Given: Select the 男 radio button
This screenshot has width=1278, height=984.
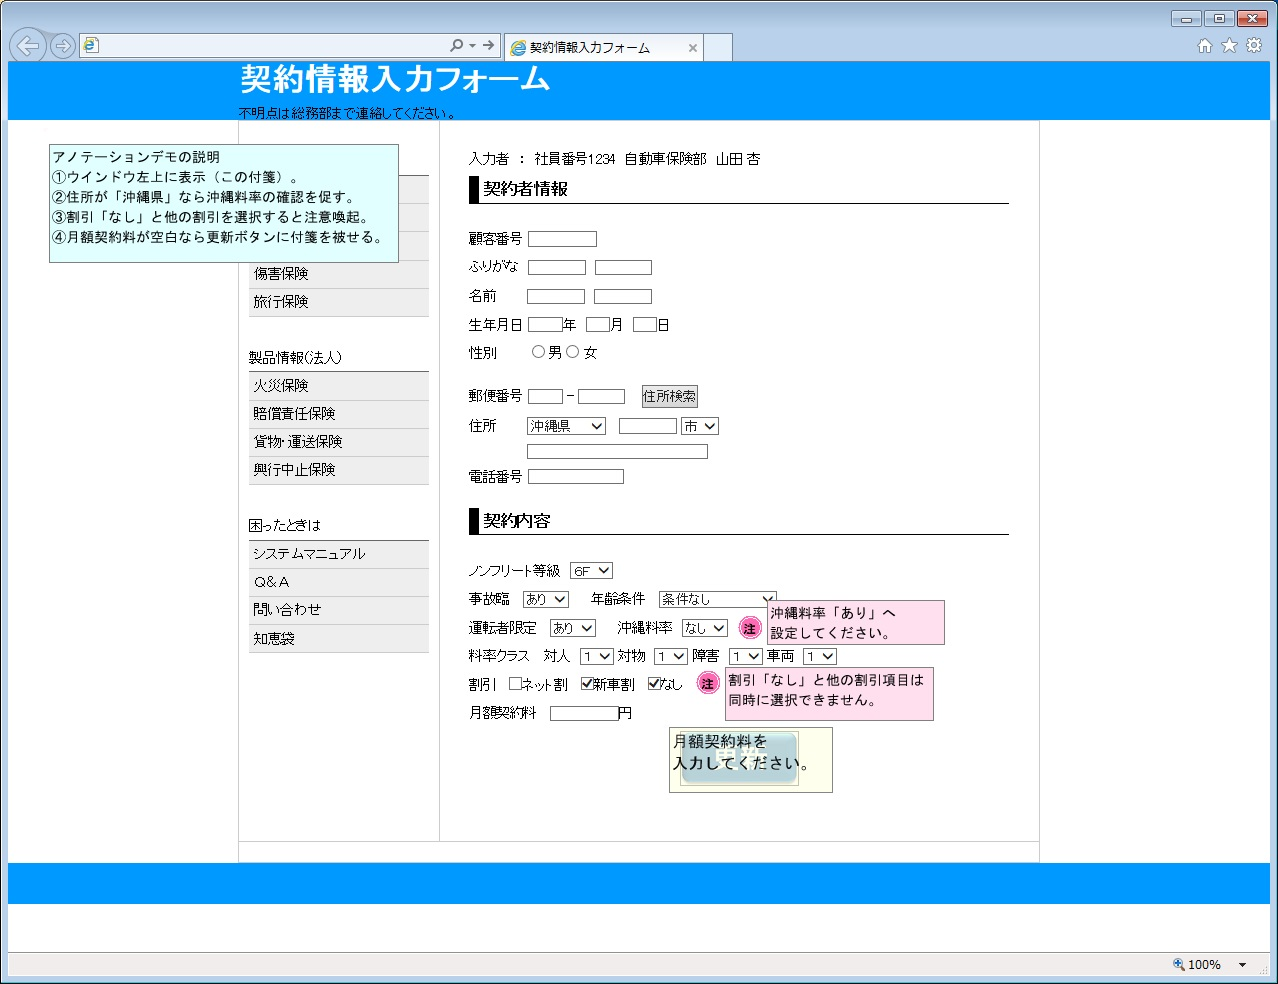Looking at the screenshot, I should 538,352.
